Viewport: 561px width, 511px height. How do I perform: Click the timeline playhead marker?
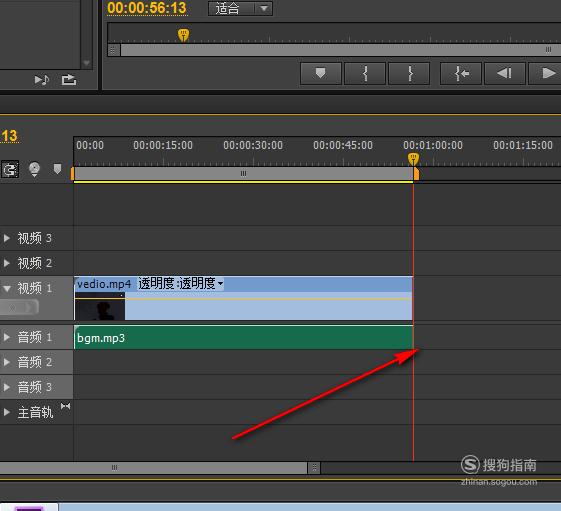click(413, 158)
